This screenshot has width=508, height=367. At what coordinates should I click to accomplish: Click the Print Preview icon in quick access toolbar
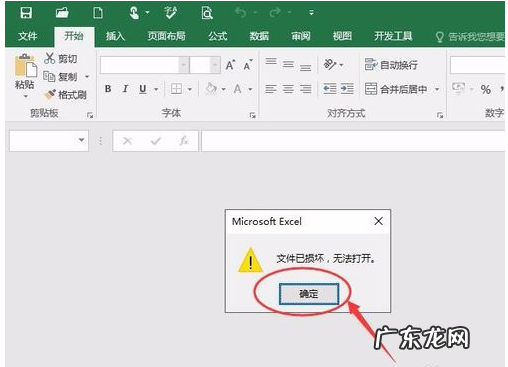pos(207,13)
